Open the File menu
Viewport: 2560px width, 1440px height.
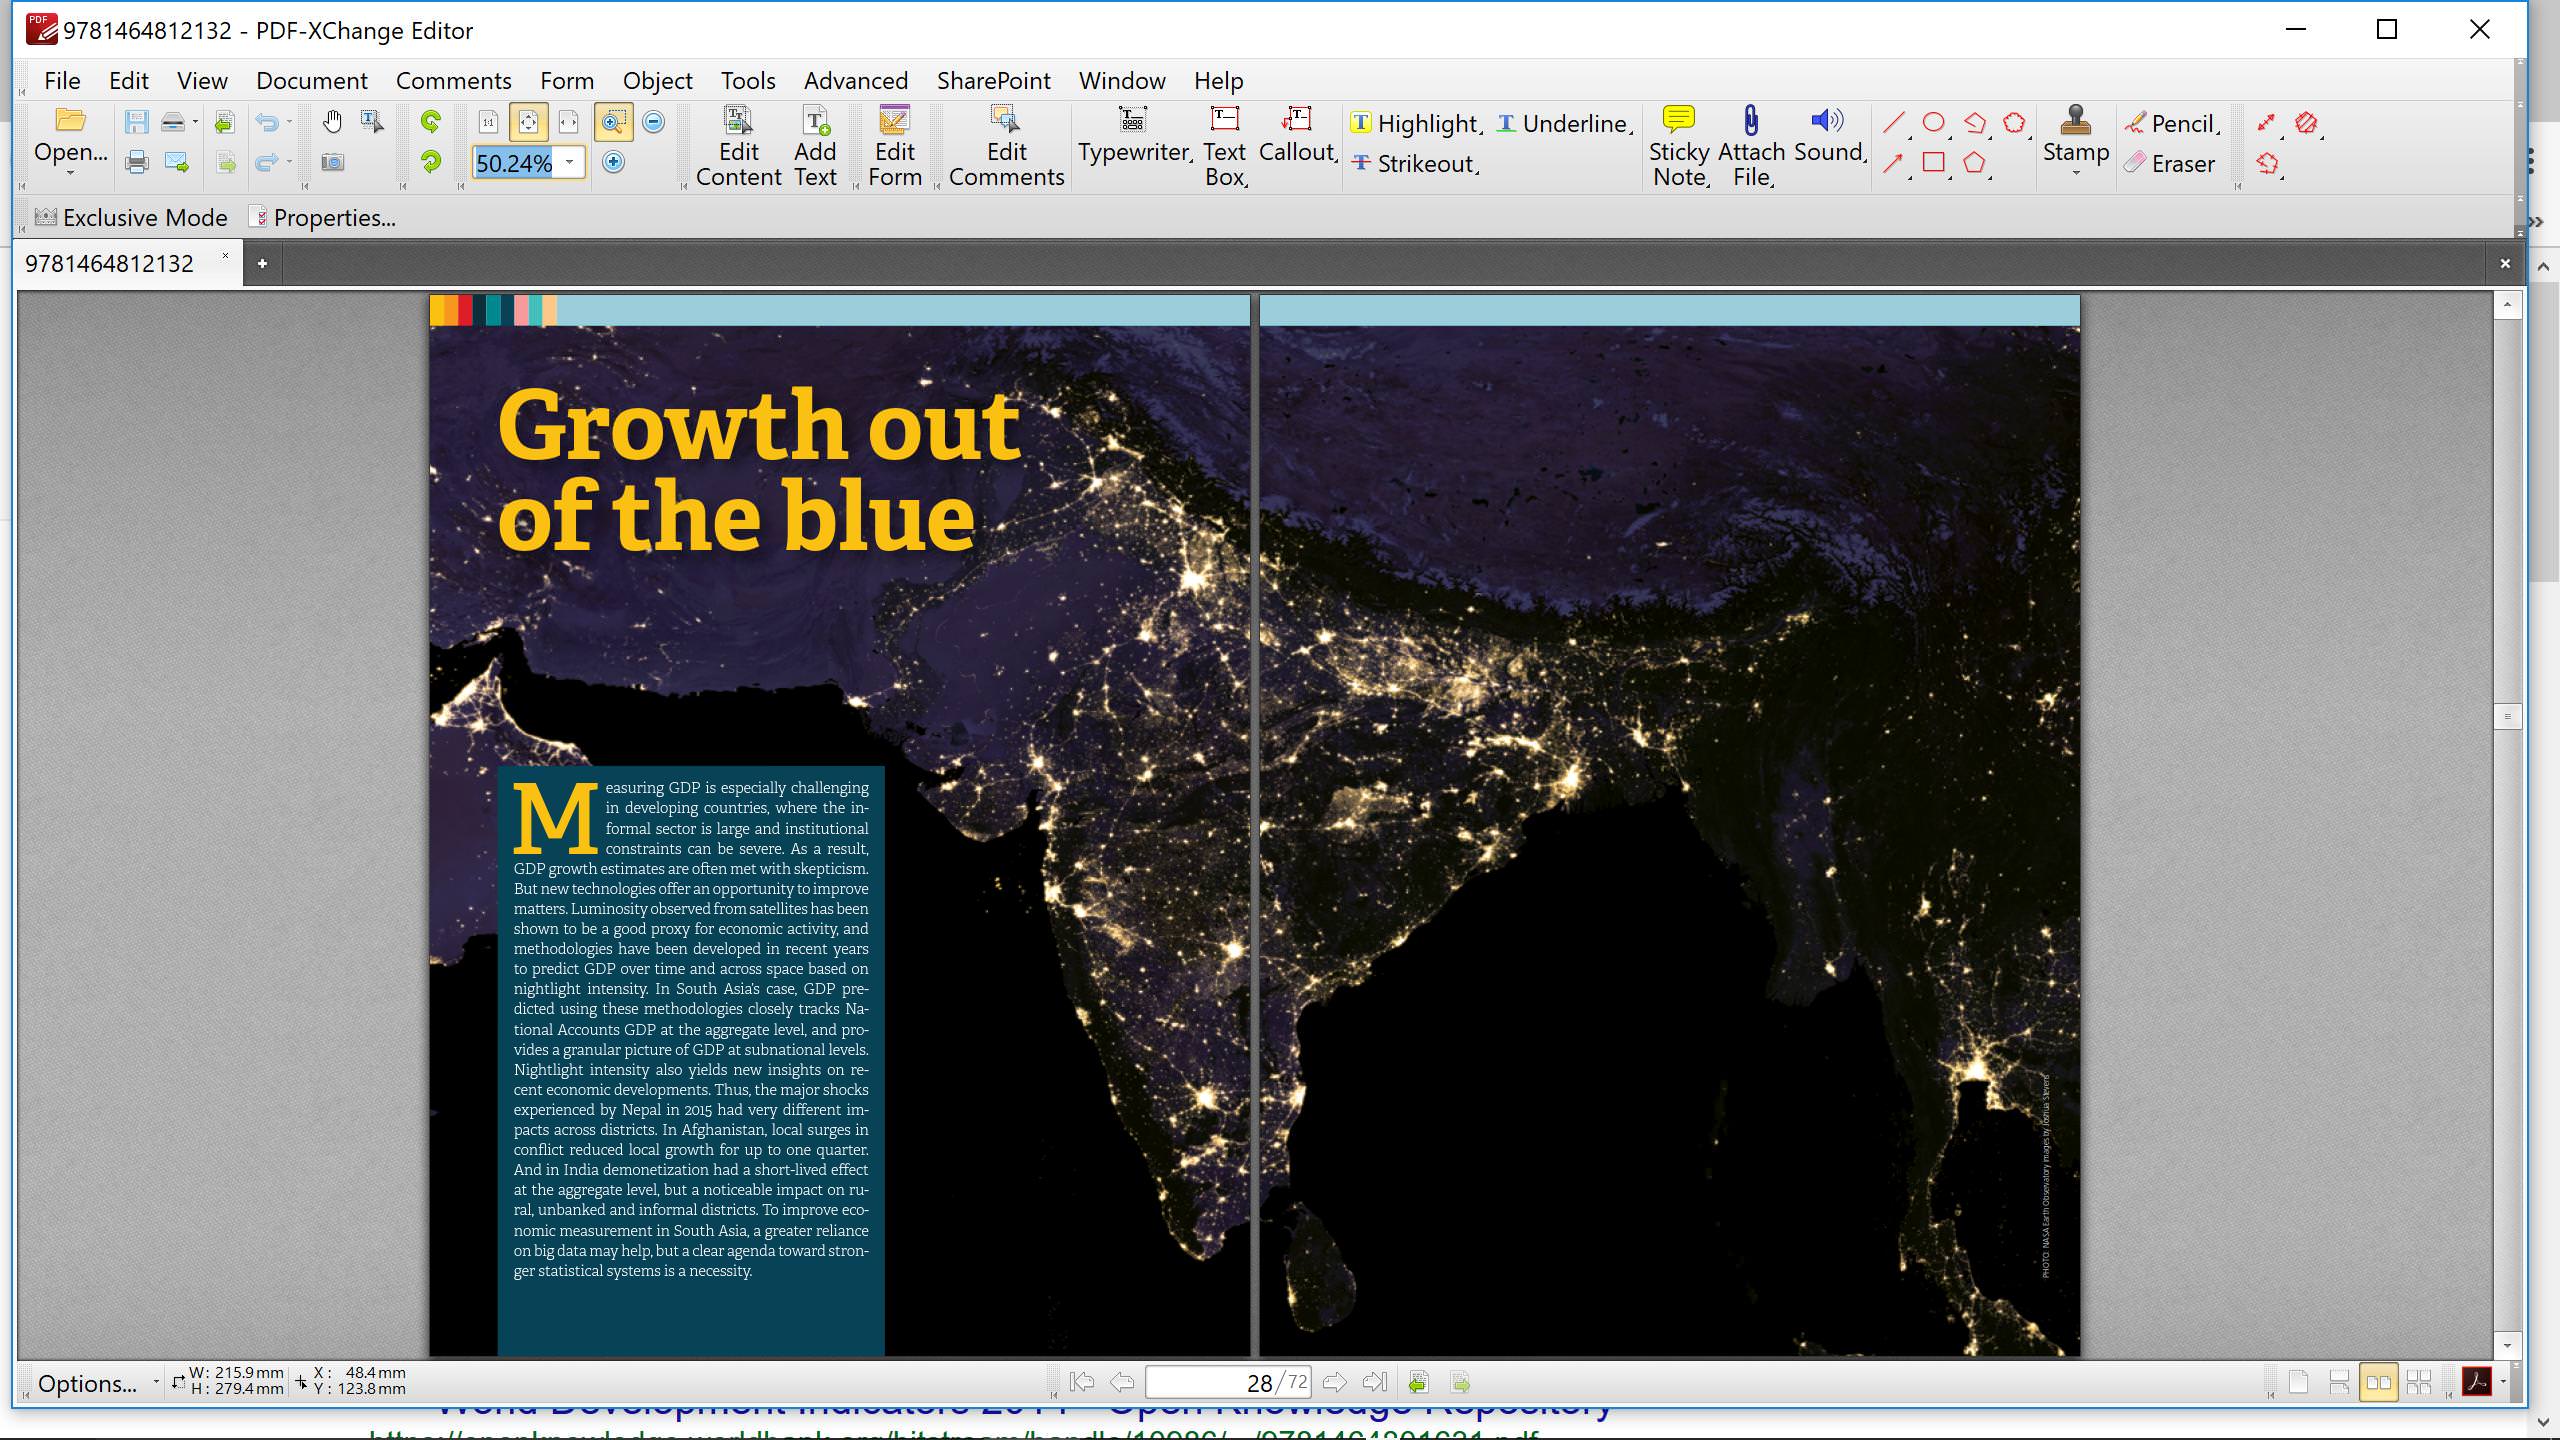[62, 80]
